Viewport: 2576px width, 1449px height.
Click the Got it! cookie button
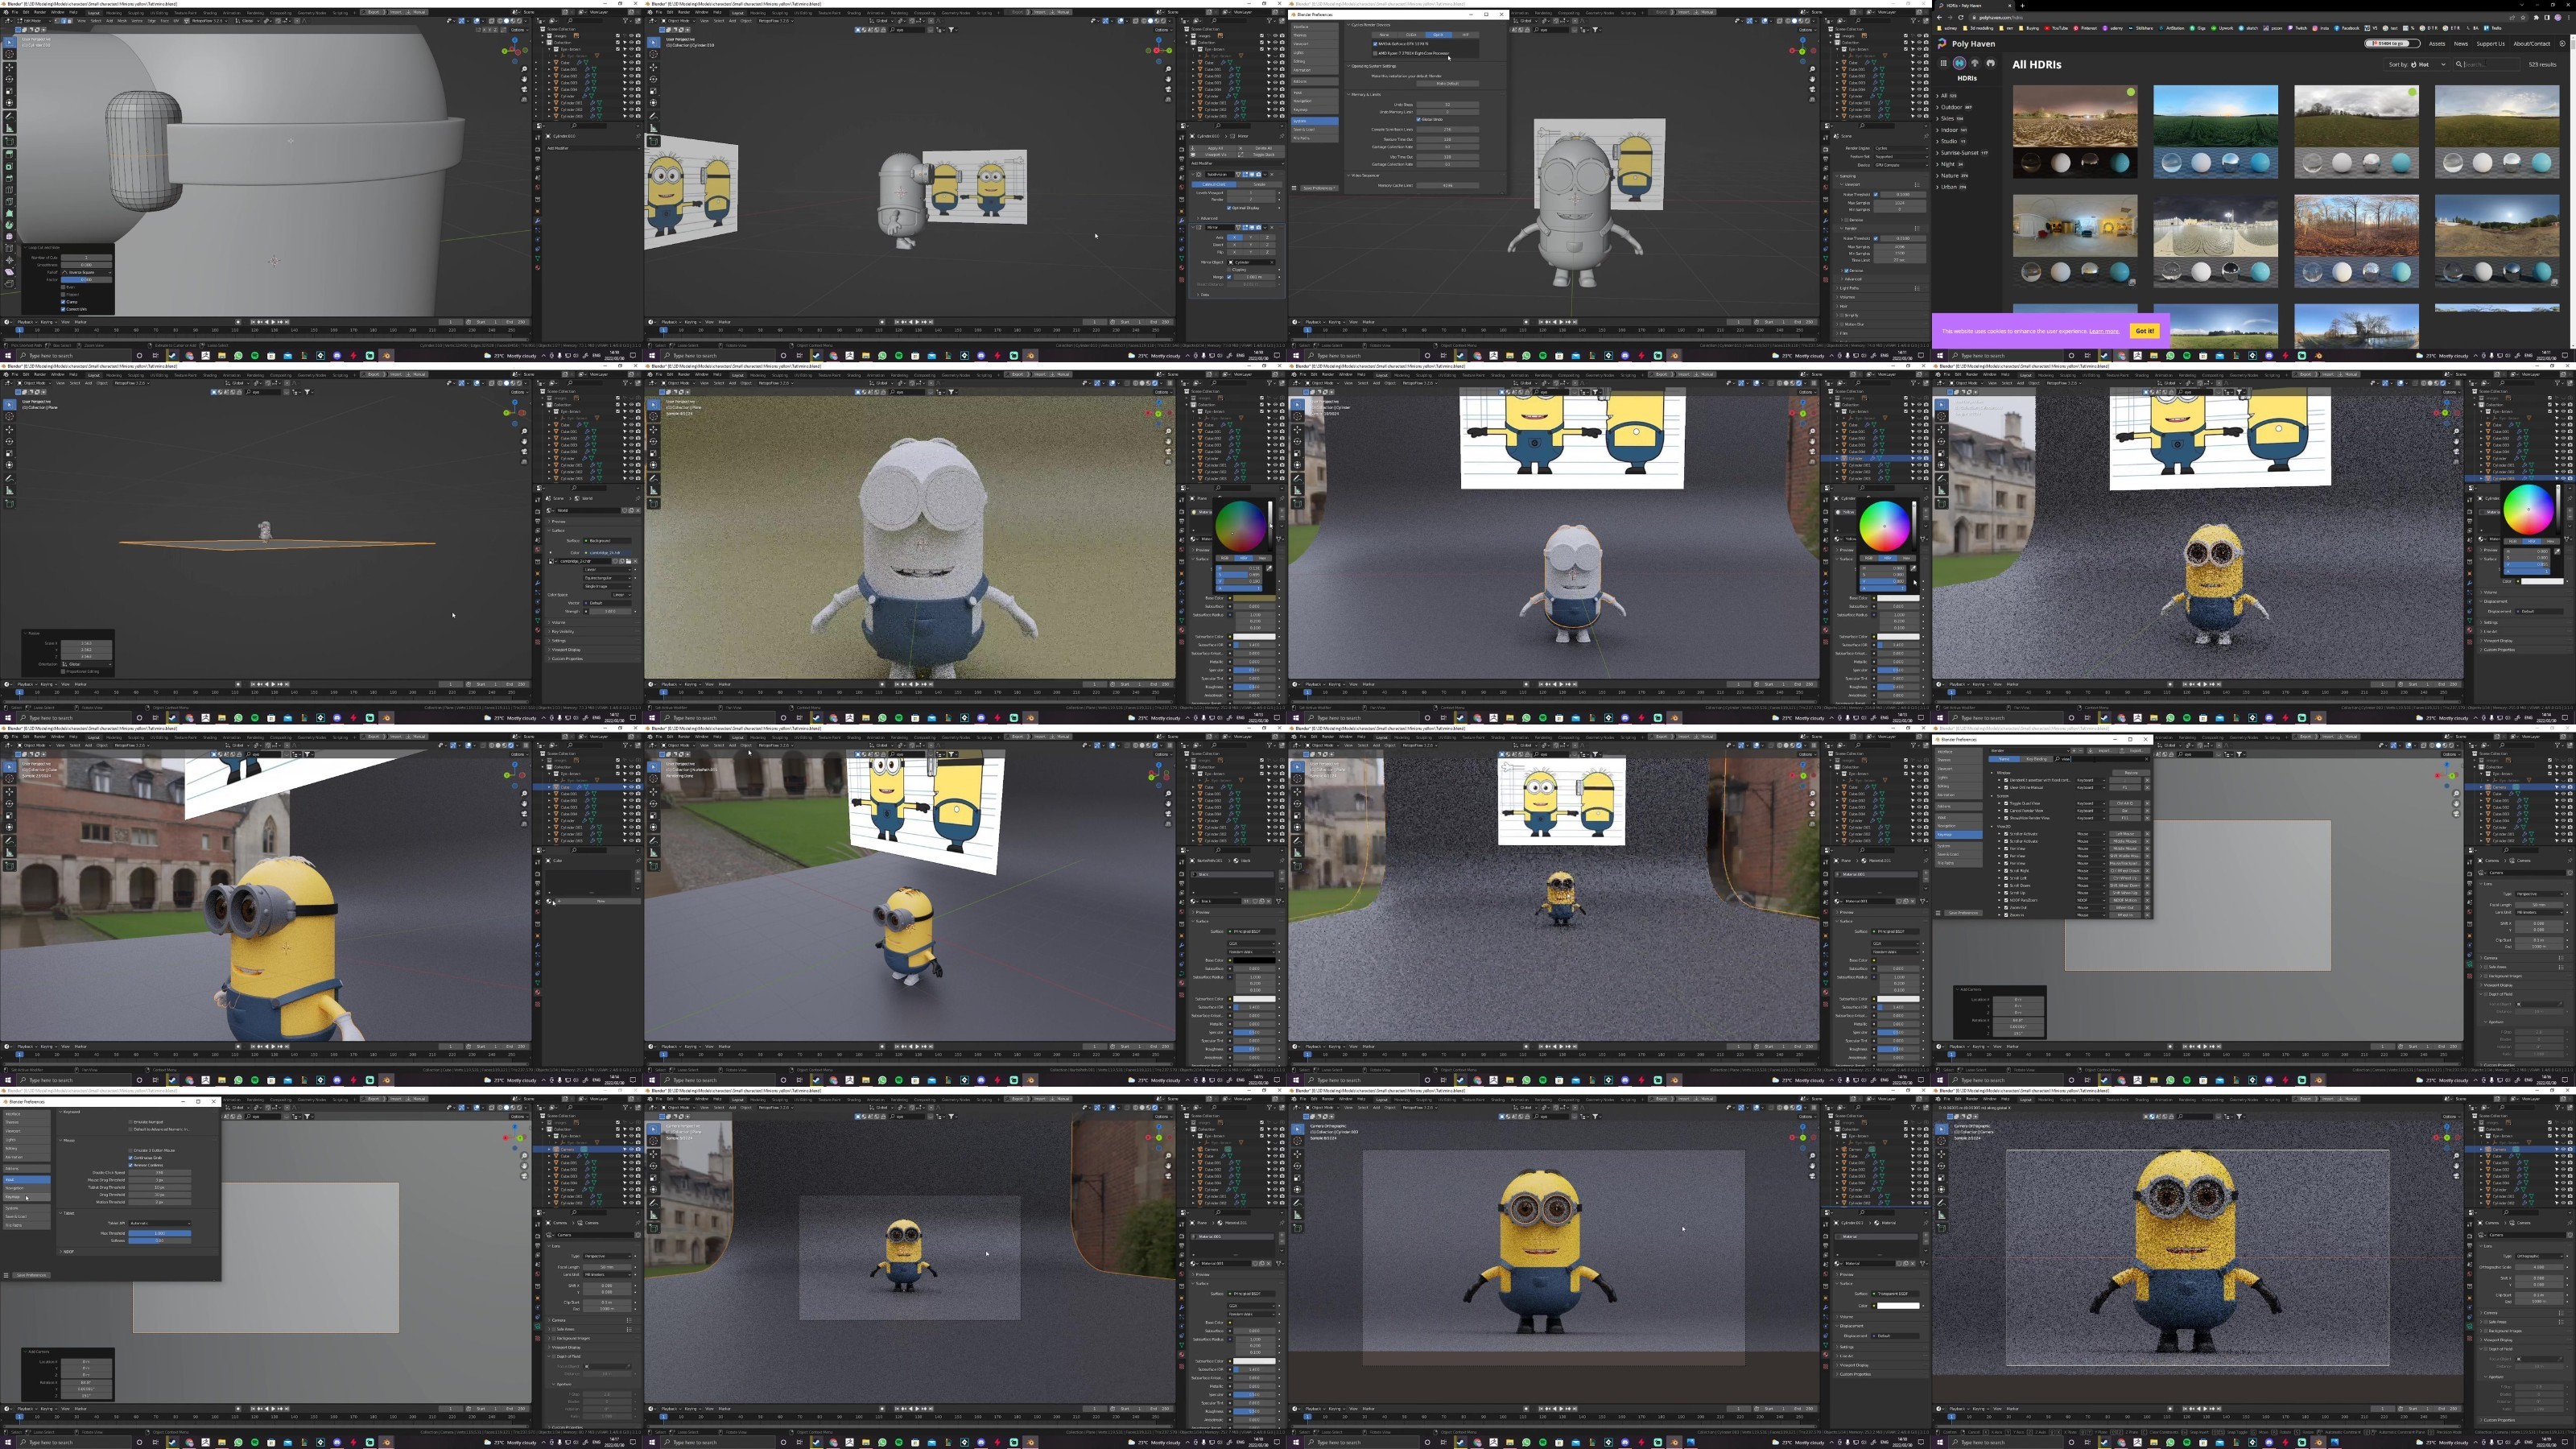[x=2145, y=331]
